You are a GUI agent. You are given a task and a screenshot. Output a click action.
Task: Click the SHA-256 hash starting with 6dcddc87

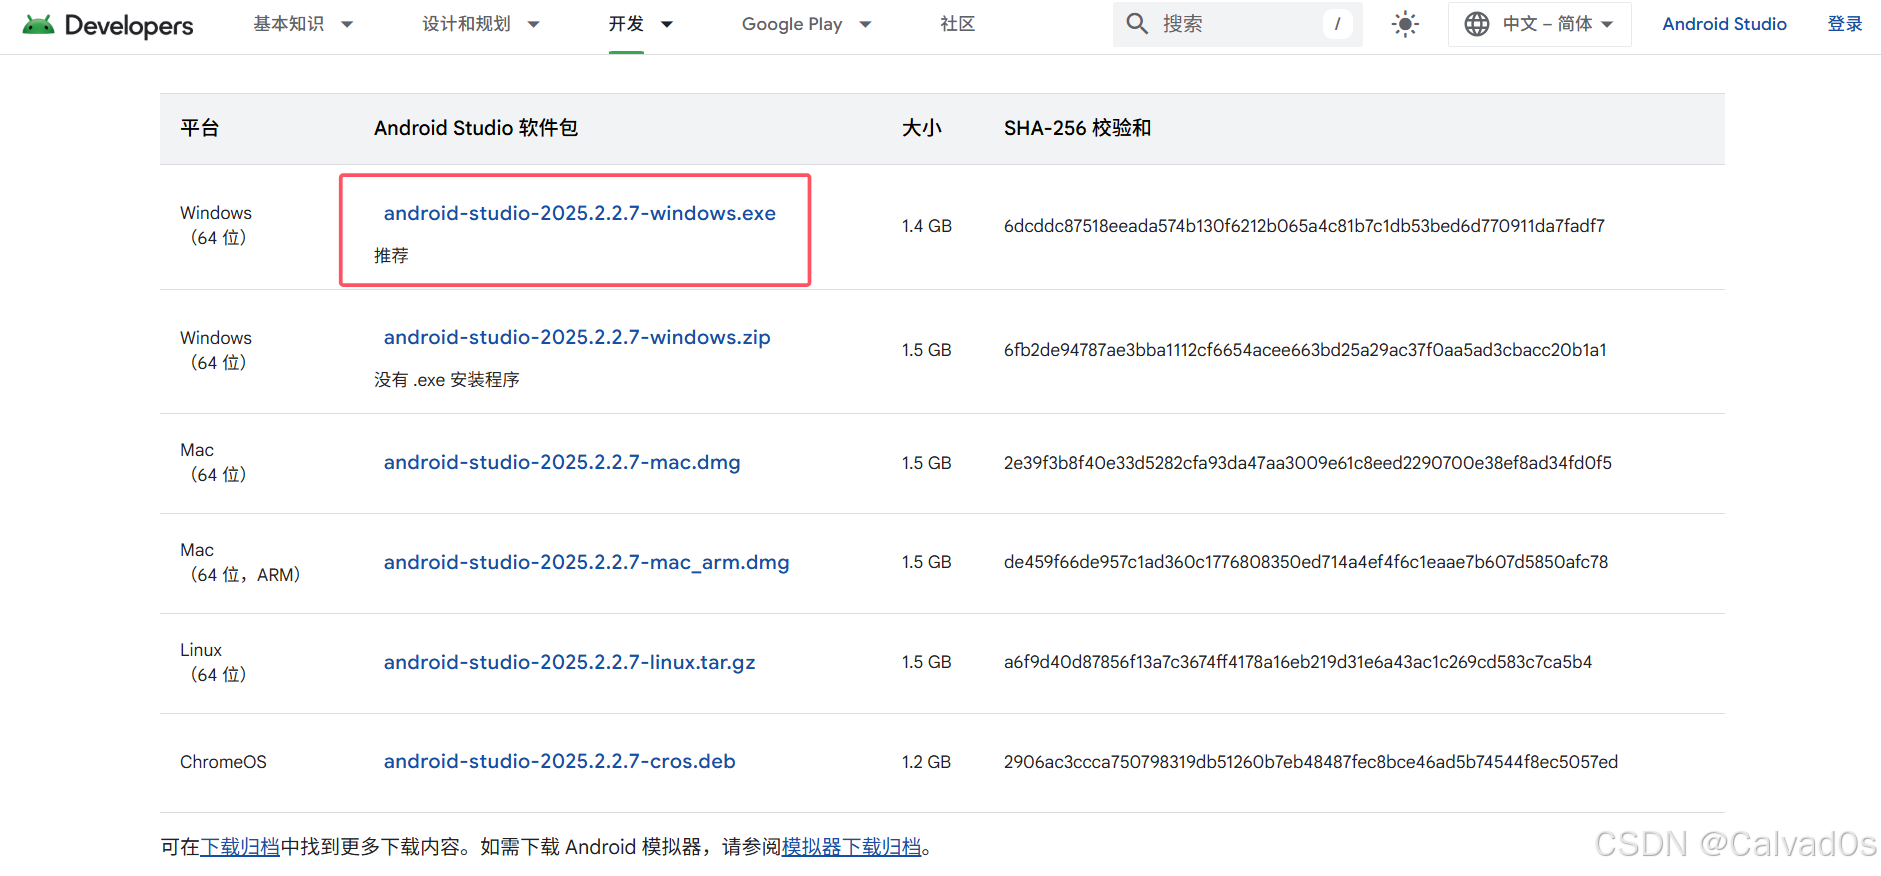coord(1304,226)
